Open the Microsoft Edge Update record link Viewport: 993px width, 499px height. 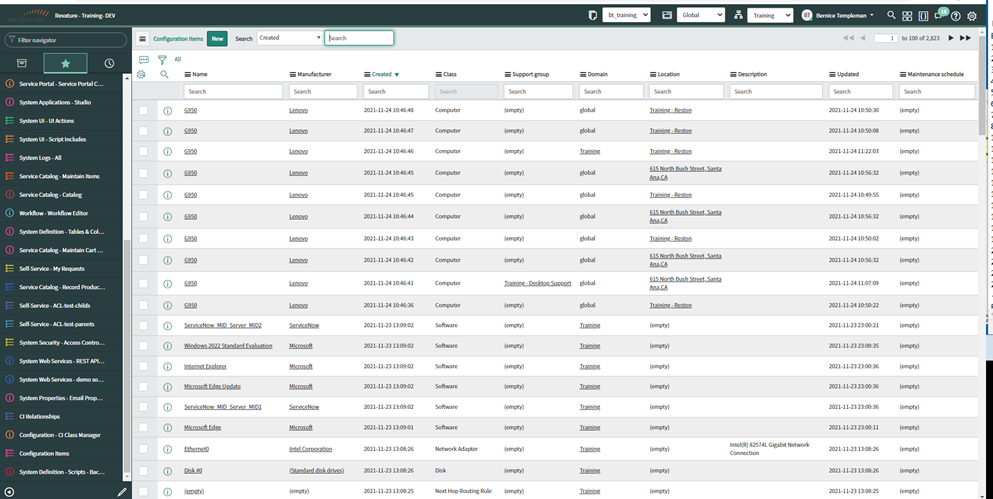[x=212, y=386]
